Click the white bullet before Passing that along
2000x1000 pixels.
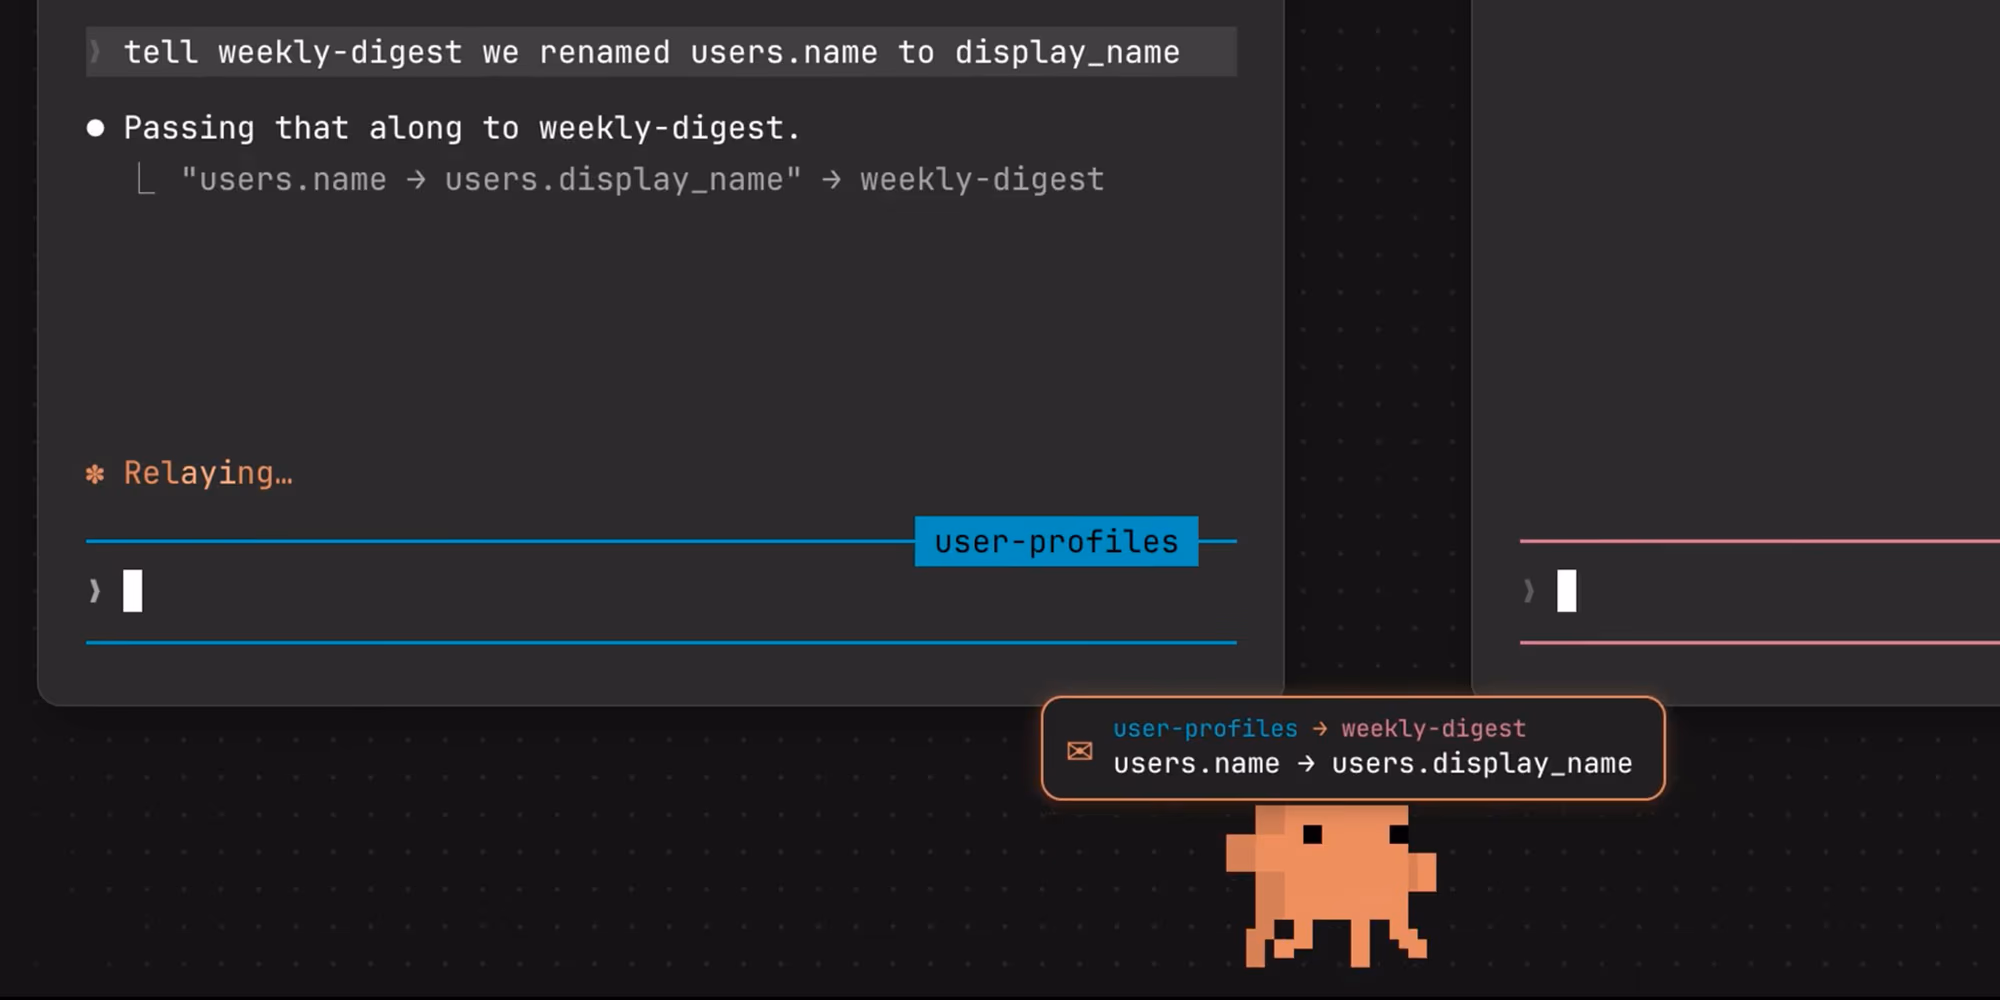[x=95, y=128]
